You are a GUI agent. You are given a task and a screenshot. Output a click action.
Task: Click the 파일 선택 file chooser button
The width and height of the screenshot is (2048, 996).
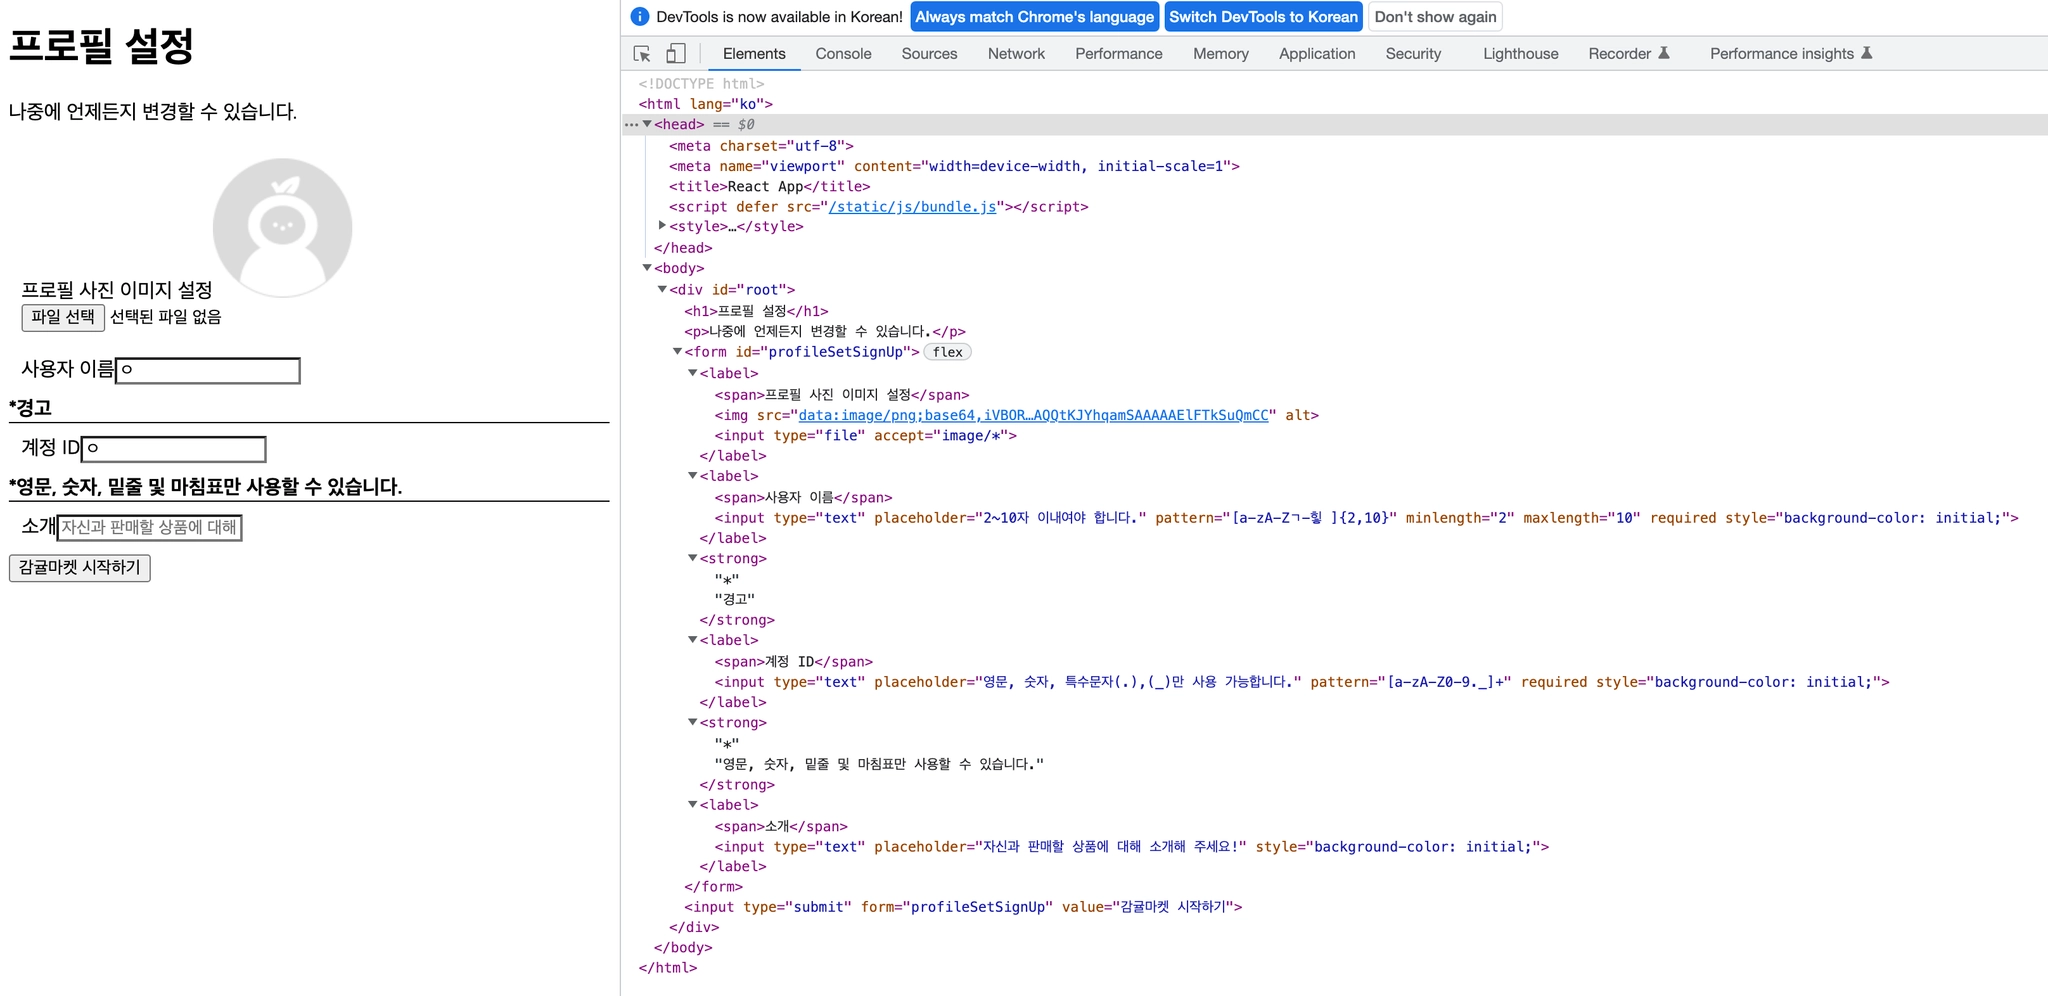(63, 317)
